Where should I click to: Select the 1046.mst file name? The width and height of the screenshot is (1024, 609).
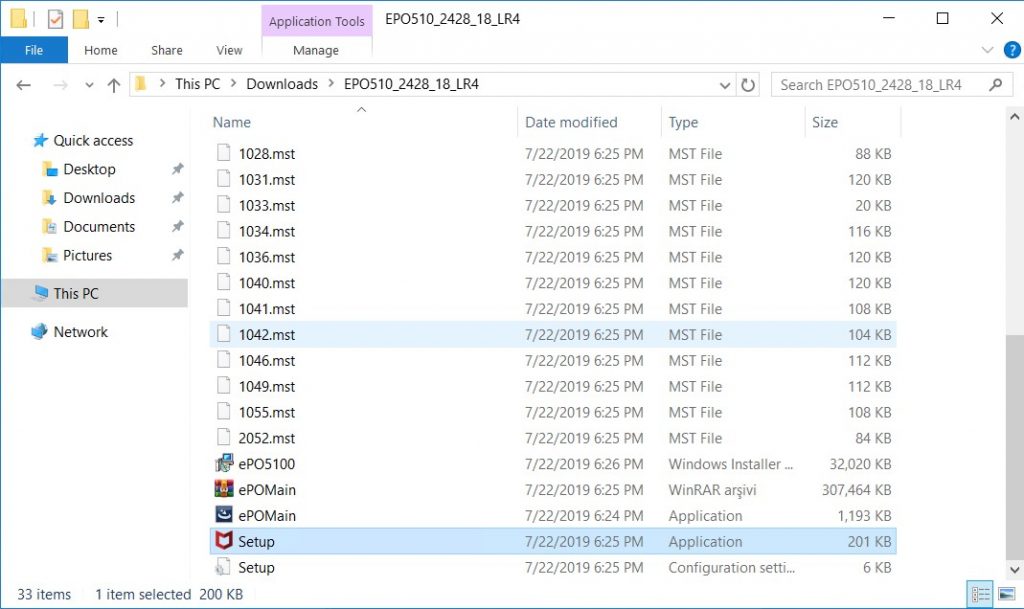tap(266, 360)
